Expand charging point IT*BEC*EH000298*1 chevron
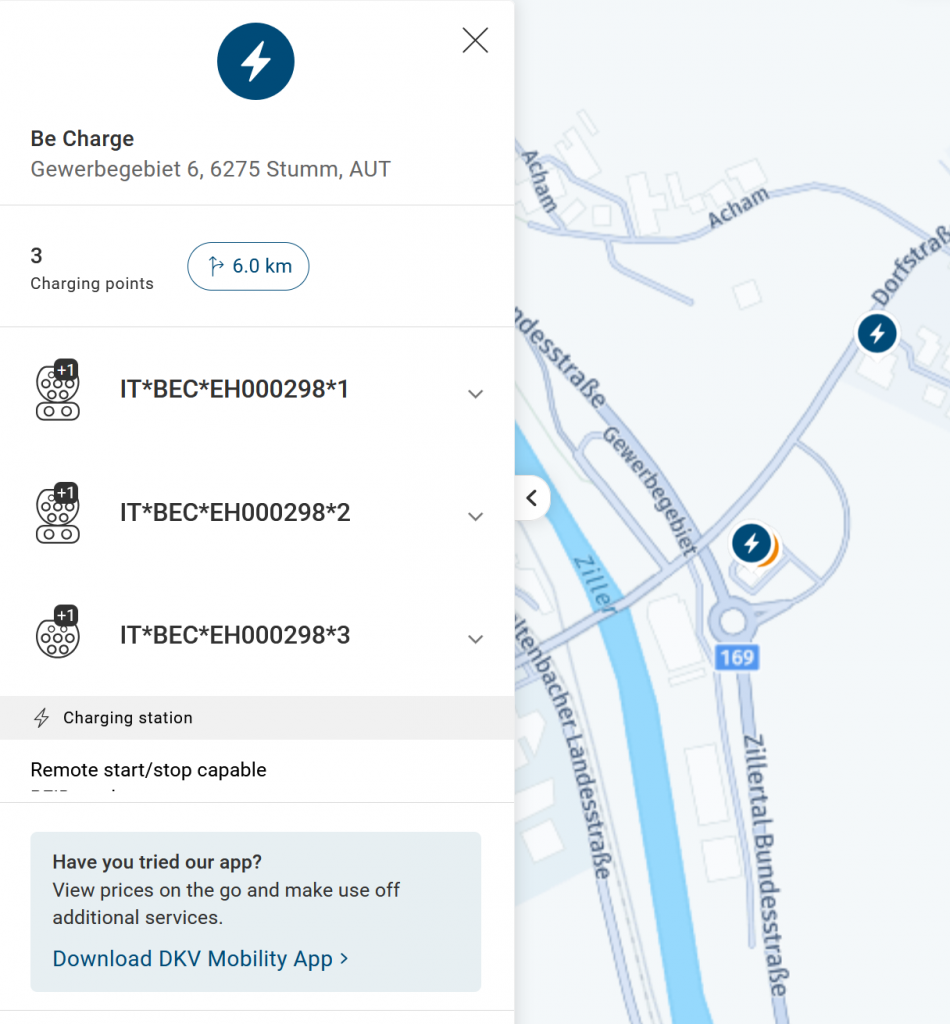The width and height of the screenshot is (950, 1024). click(476, 394)
